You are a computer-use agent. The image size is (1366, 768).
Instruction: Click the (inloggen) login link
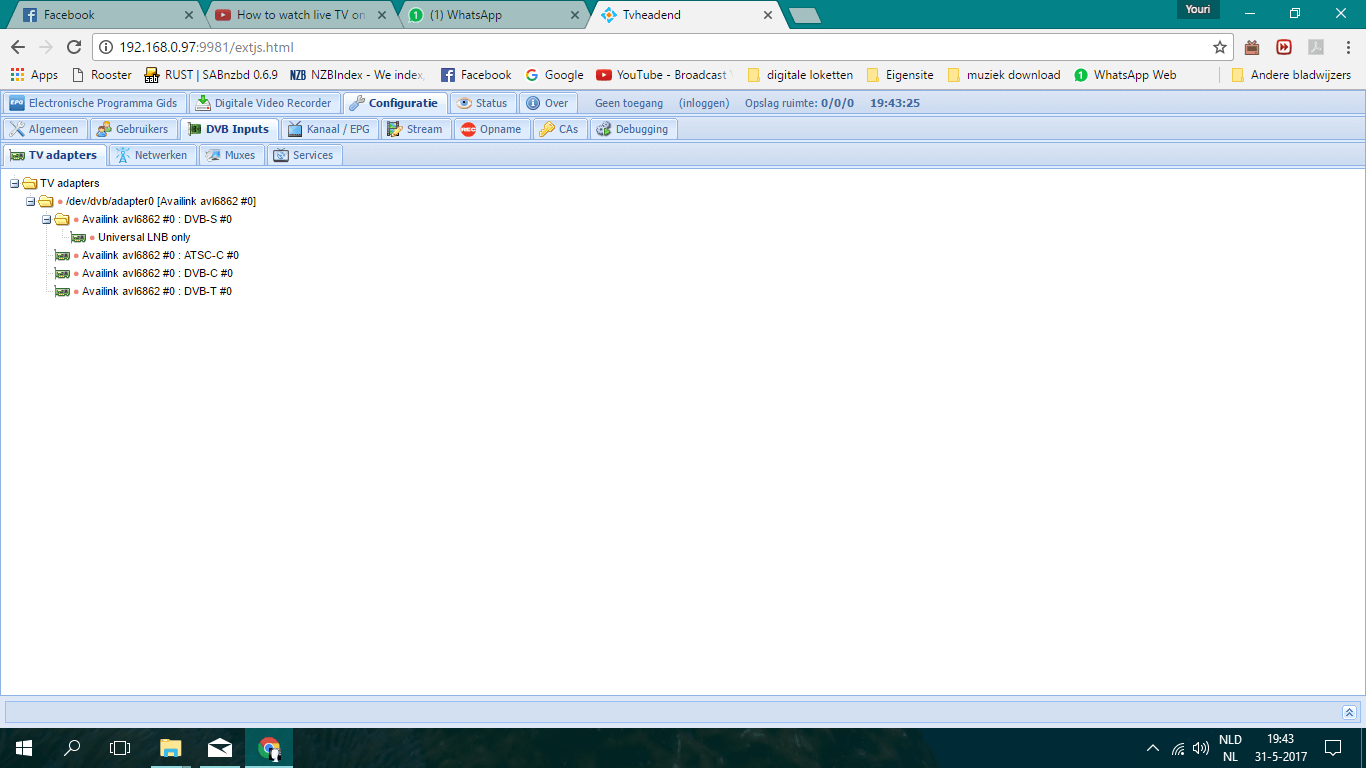(703, 103)
